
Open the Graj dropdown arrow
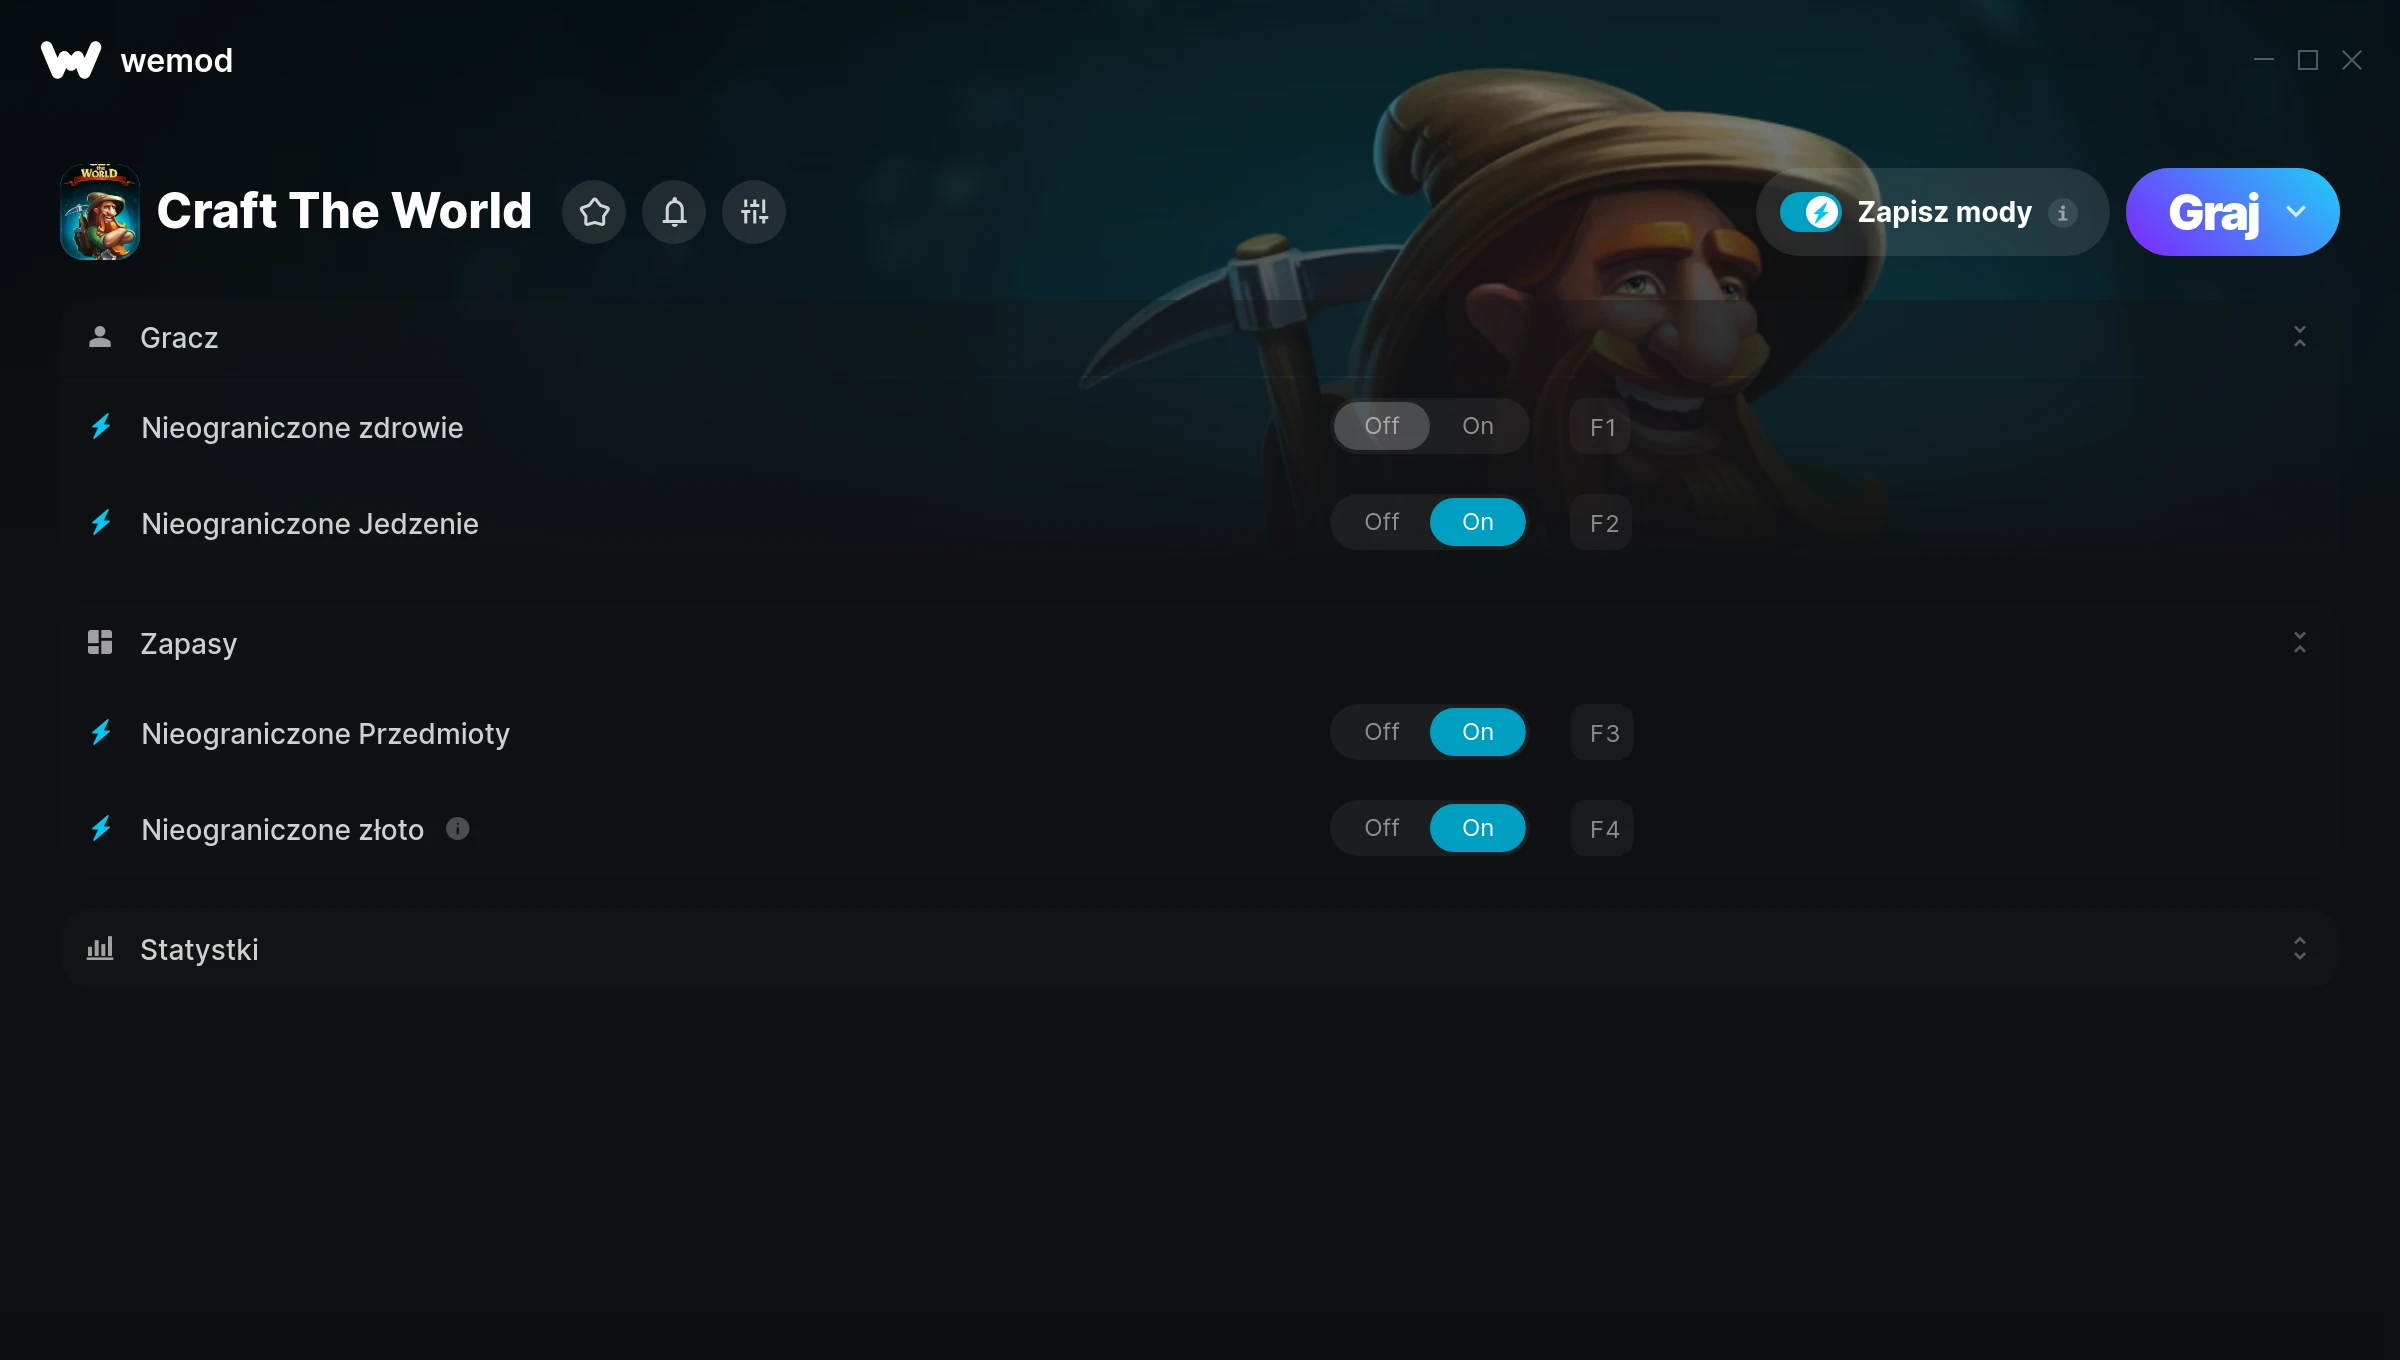tap(2296, 212)
